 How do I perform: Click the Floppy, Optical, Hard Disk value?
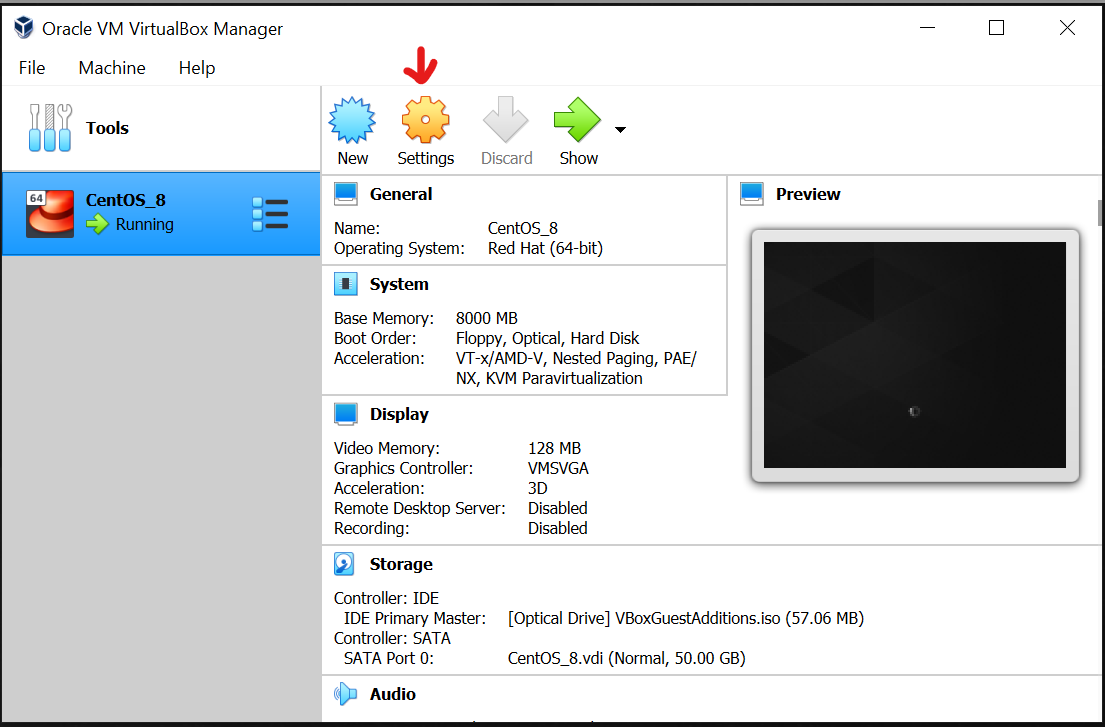coord(548,338)
